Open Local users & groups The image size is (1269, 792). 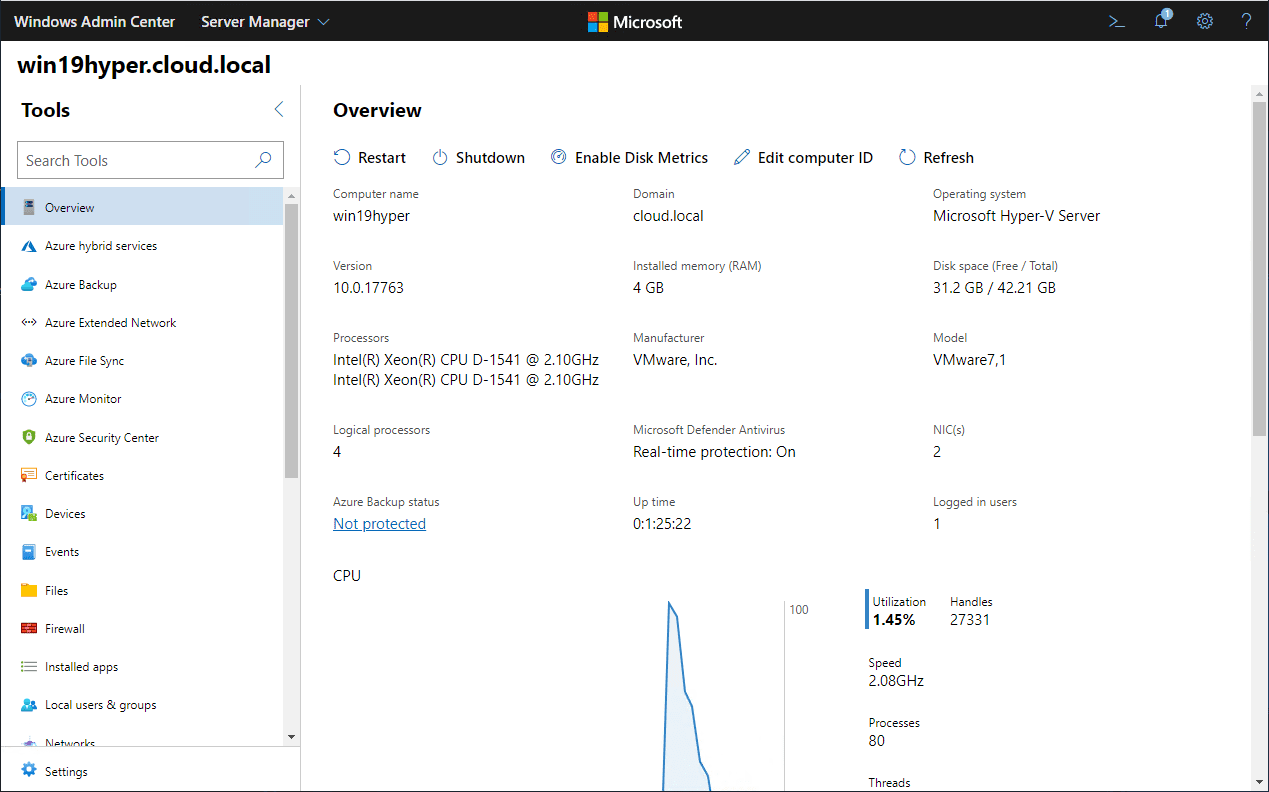click(x=100, y=704)
